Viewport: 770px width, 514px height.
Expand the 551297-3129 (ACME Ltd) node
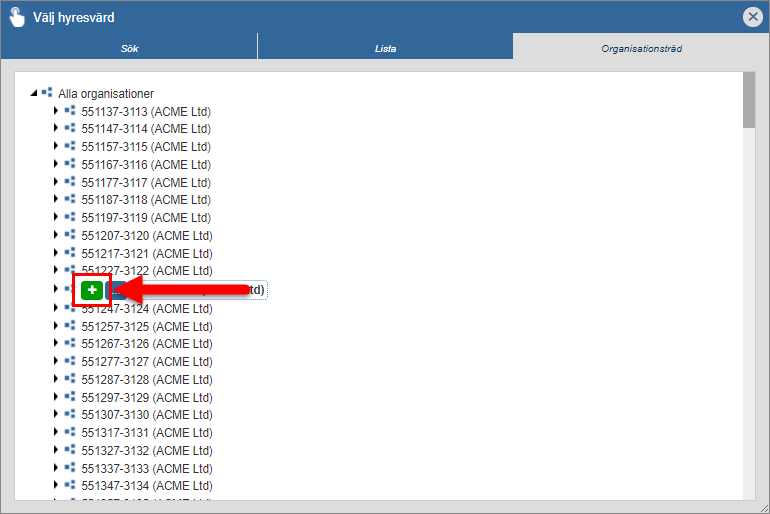(x=57, y=397)
